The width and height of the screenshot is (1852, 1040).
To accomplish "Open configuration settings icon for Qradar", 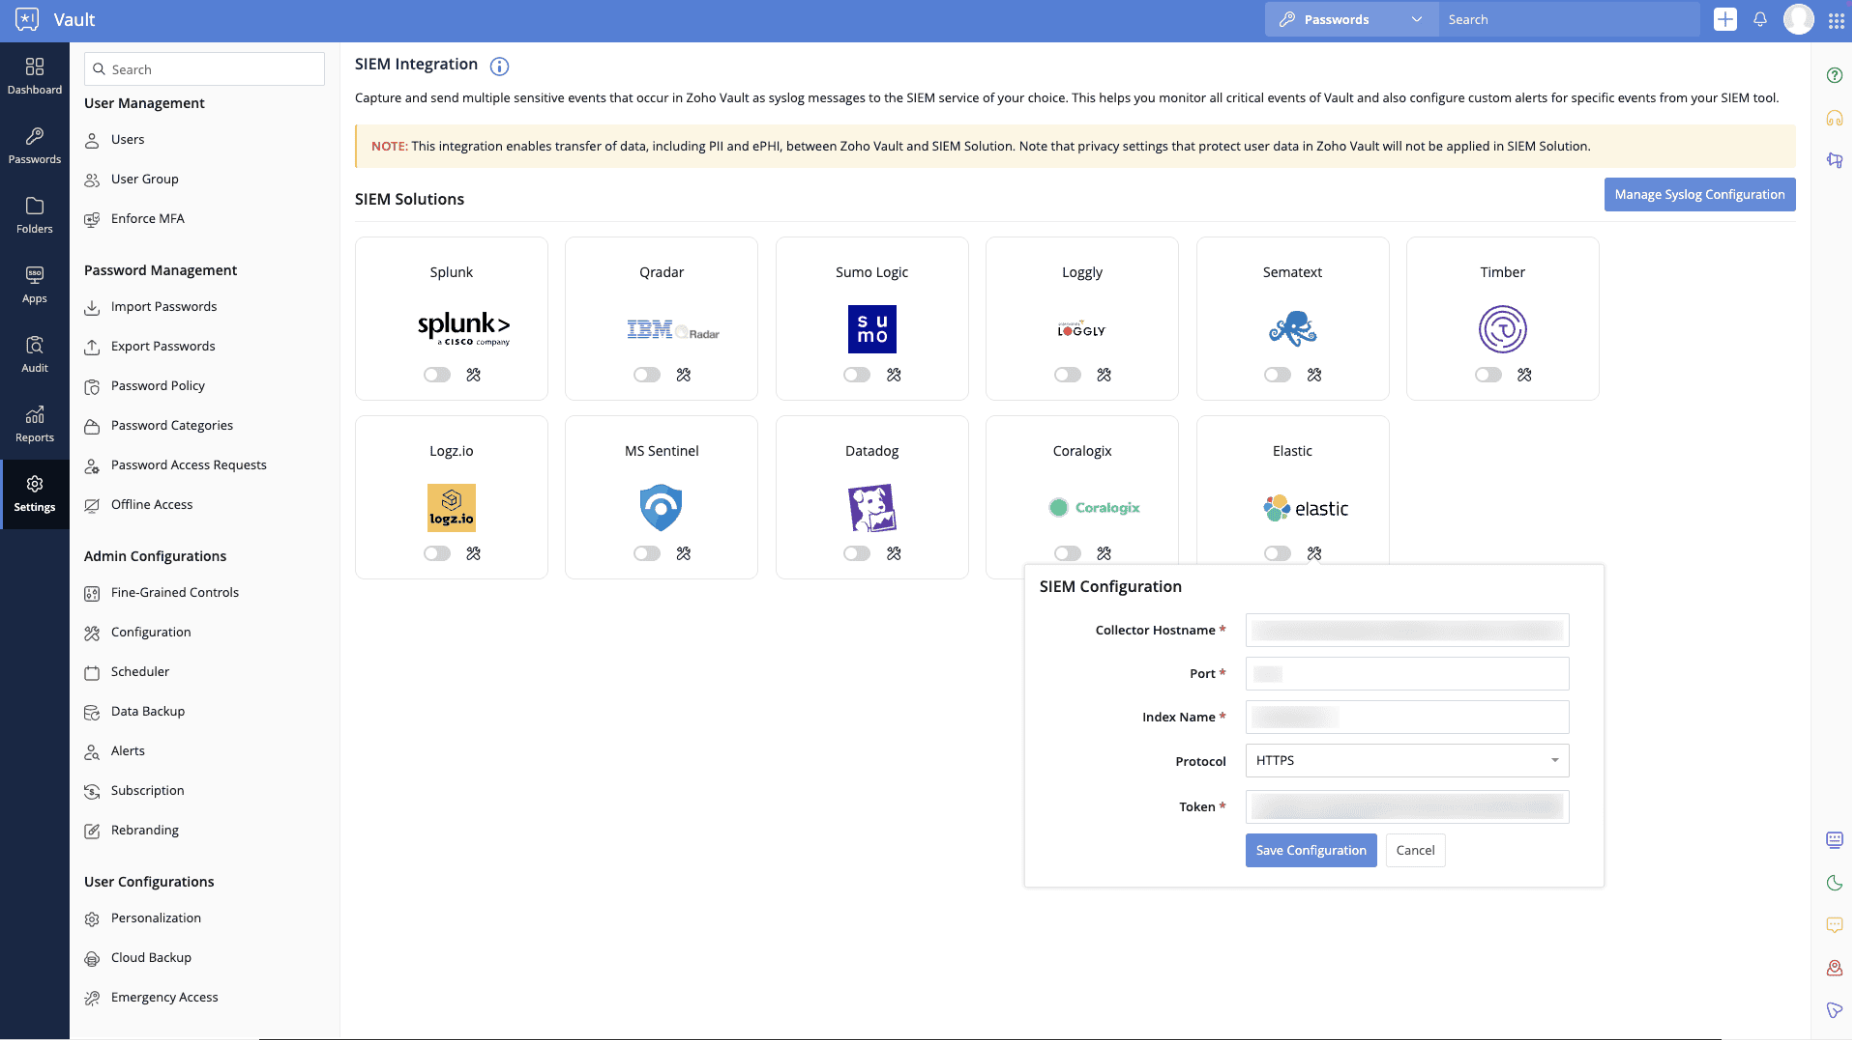I will click(x=684, y=375).
